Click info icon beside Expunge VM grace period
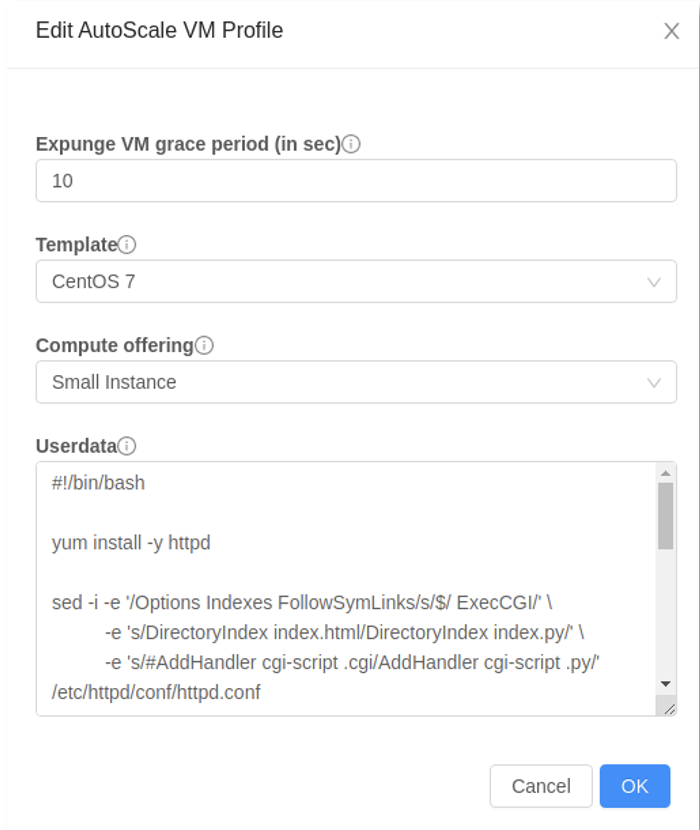The height and width of the screenshot is (830, 700). [x=351, y=144]
